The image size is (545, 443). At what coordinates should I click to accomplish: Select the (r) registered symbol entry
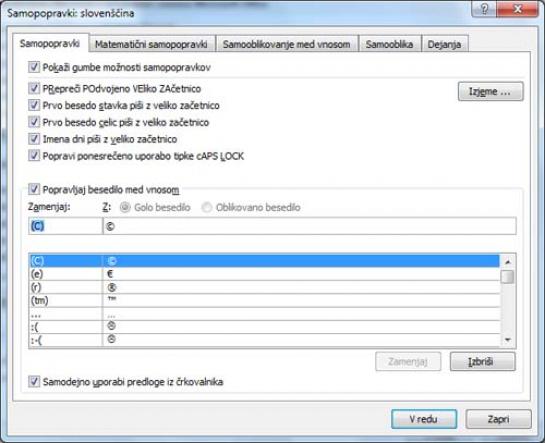tap(265, 287)
